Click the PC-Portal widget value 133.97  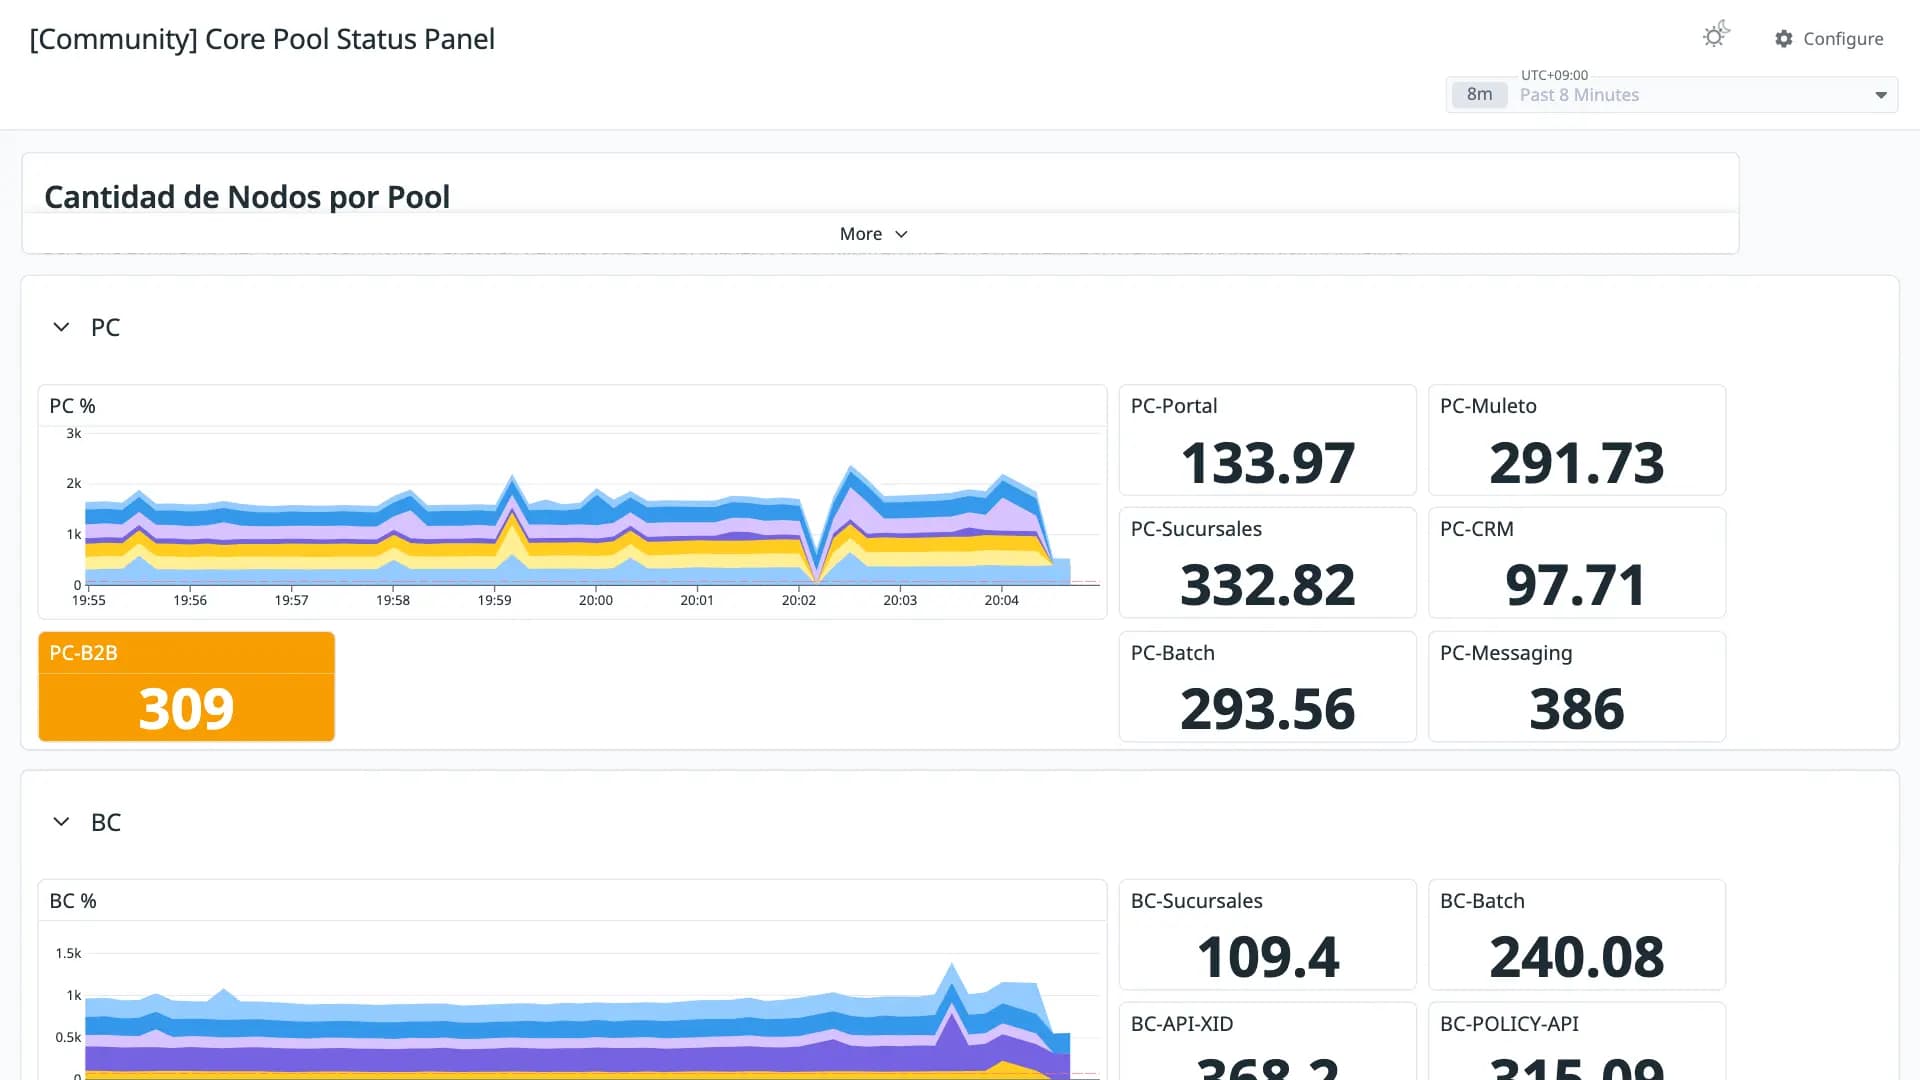pyautogui.click(x=1268, y=463)
